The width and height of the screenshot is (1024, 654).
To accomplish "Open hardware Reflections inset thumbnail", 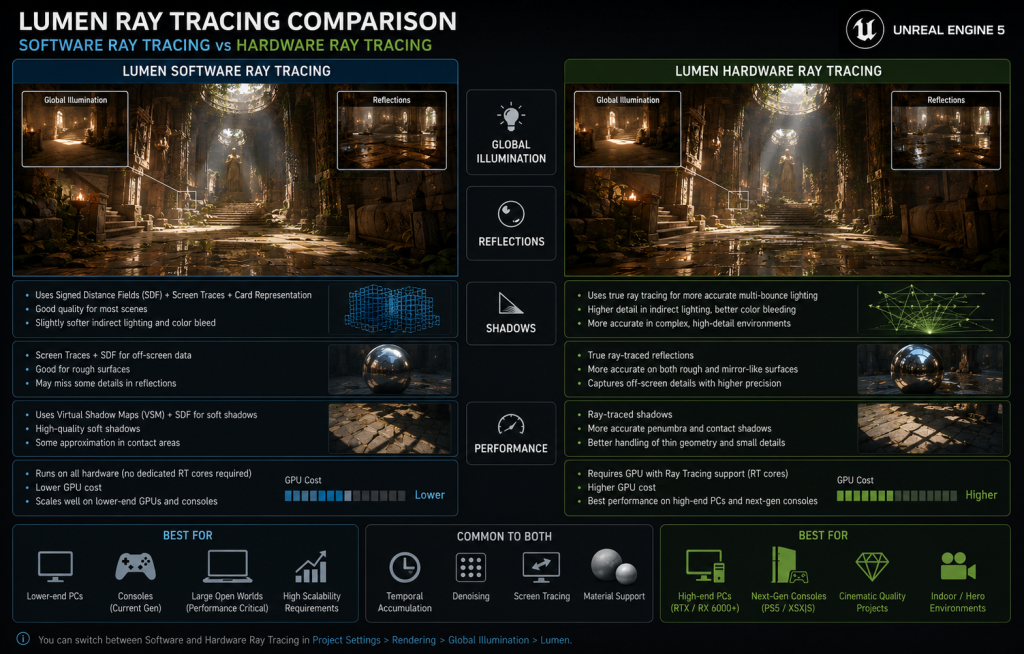I will point(946,130).
